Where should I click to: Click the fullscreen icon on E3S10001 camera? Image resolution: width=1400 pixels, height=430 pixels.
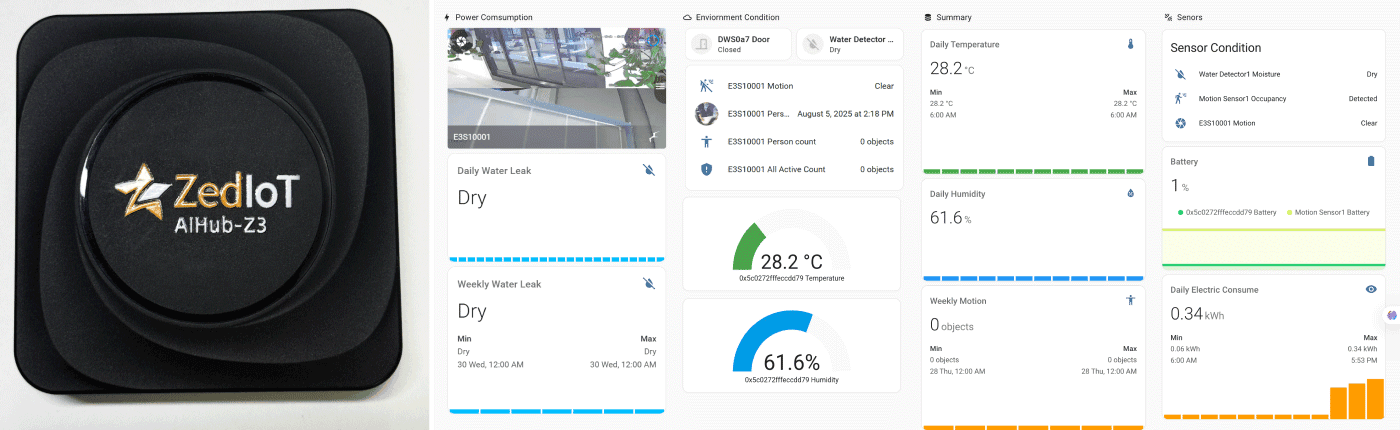click(x=652, y=136)
